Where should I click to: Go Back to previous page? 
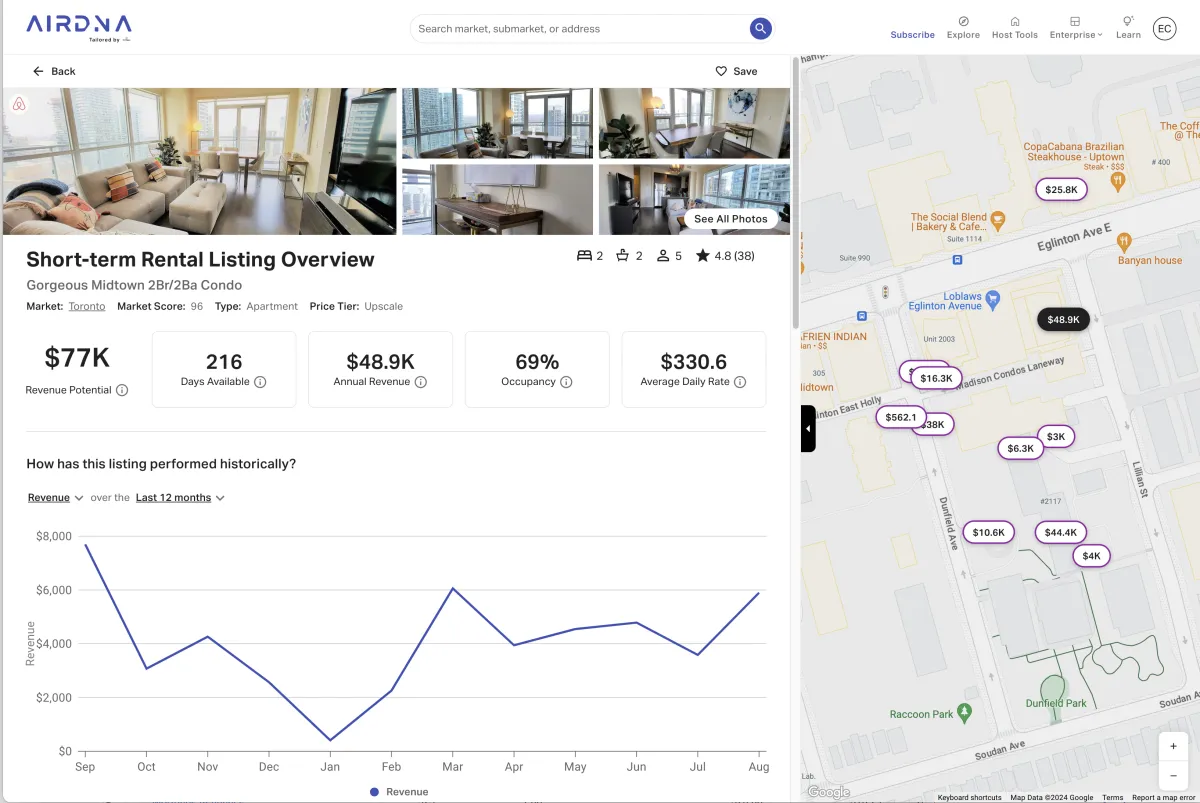coord(54,71)
